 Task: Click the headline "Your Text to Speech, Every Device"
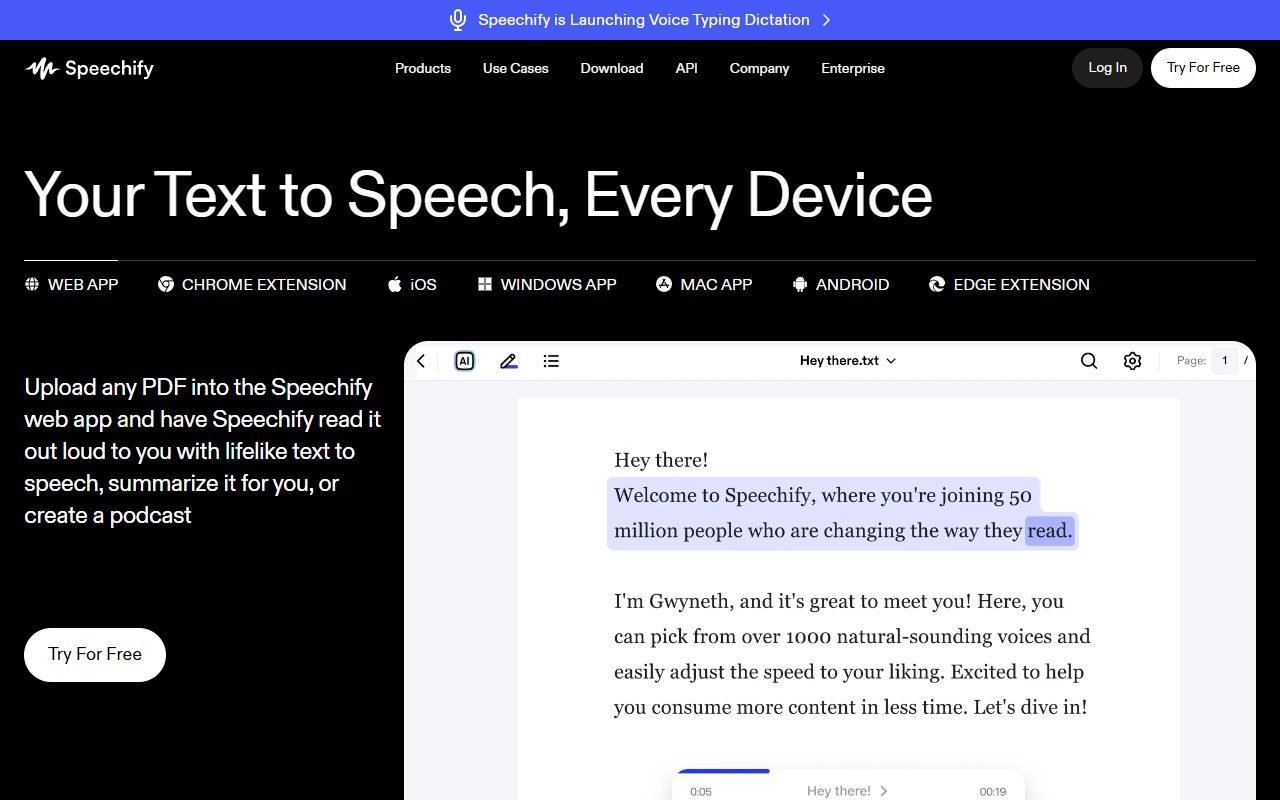tap(478, 195)
